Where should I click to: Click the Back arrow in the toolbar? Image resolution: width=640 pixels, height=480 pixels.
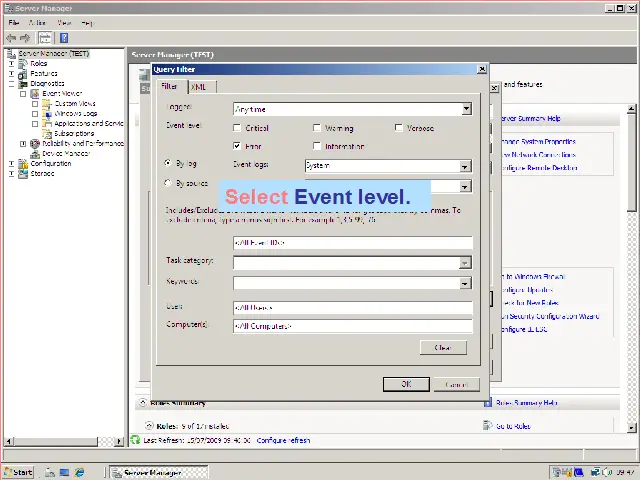tap(11, 37)
